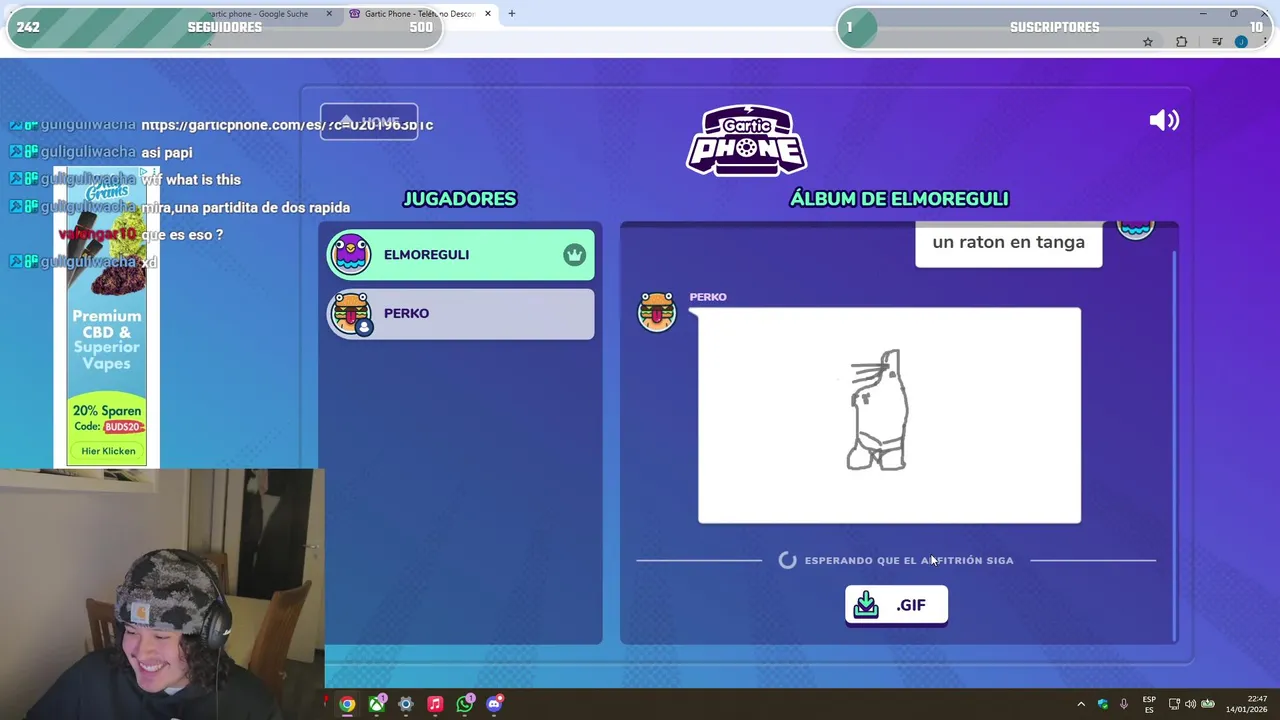The image size is (1280, 720).
Task: Switch to the 'gartic phone - Google Suche' tab
Action: (x=262, y=14)
